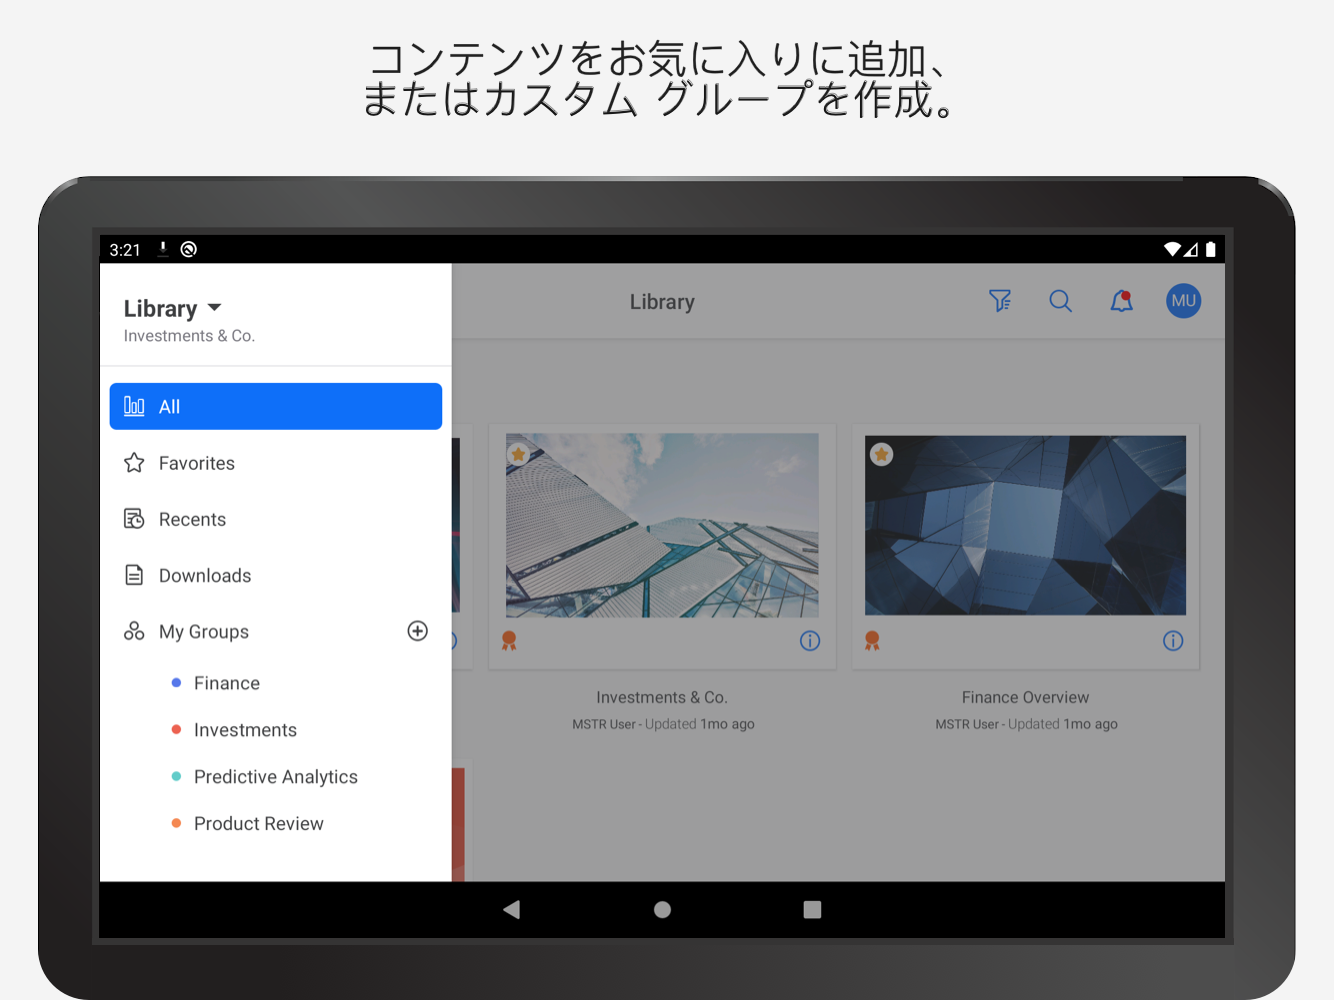Click the Investments & Co. card title
This screenshot has height=1000, width=1334.
click(x=662, y=697)
